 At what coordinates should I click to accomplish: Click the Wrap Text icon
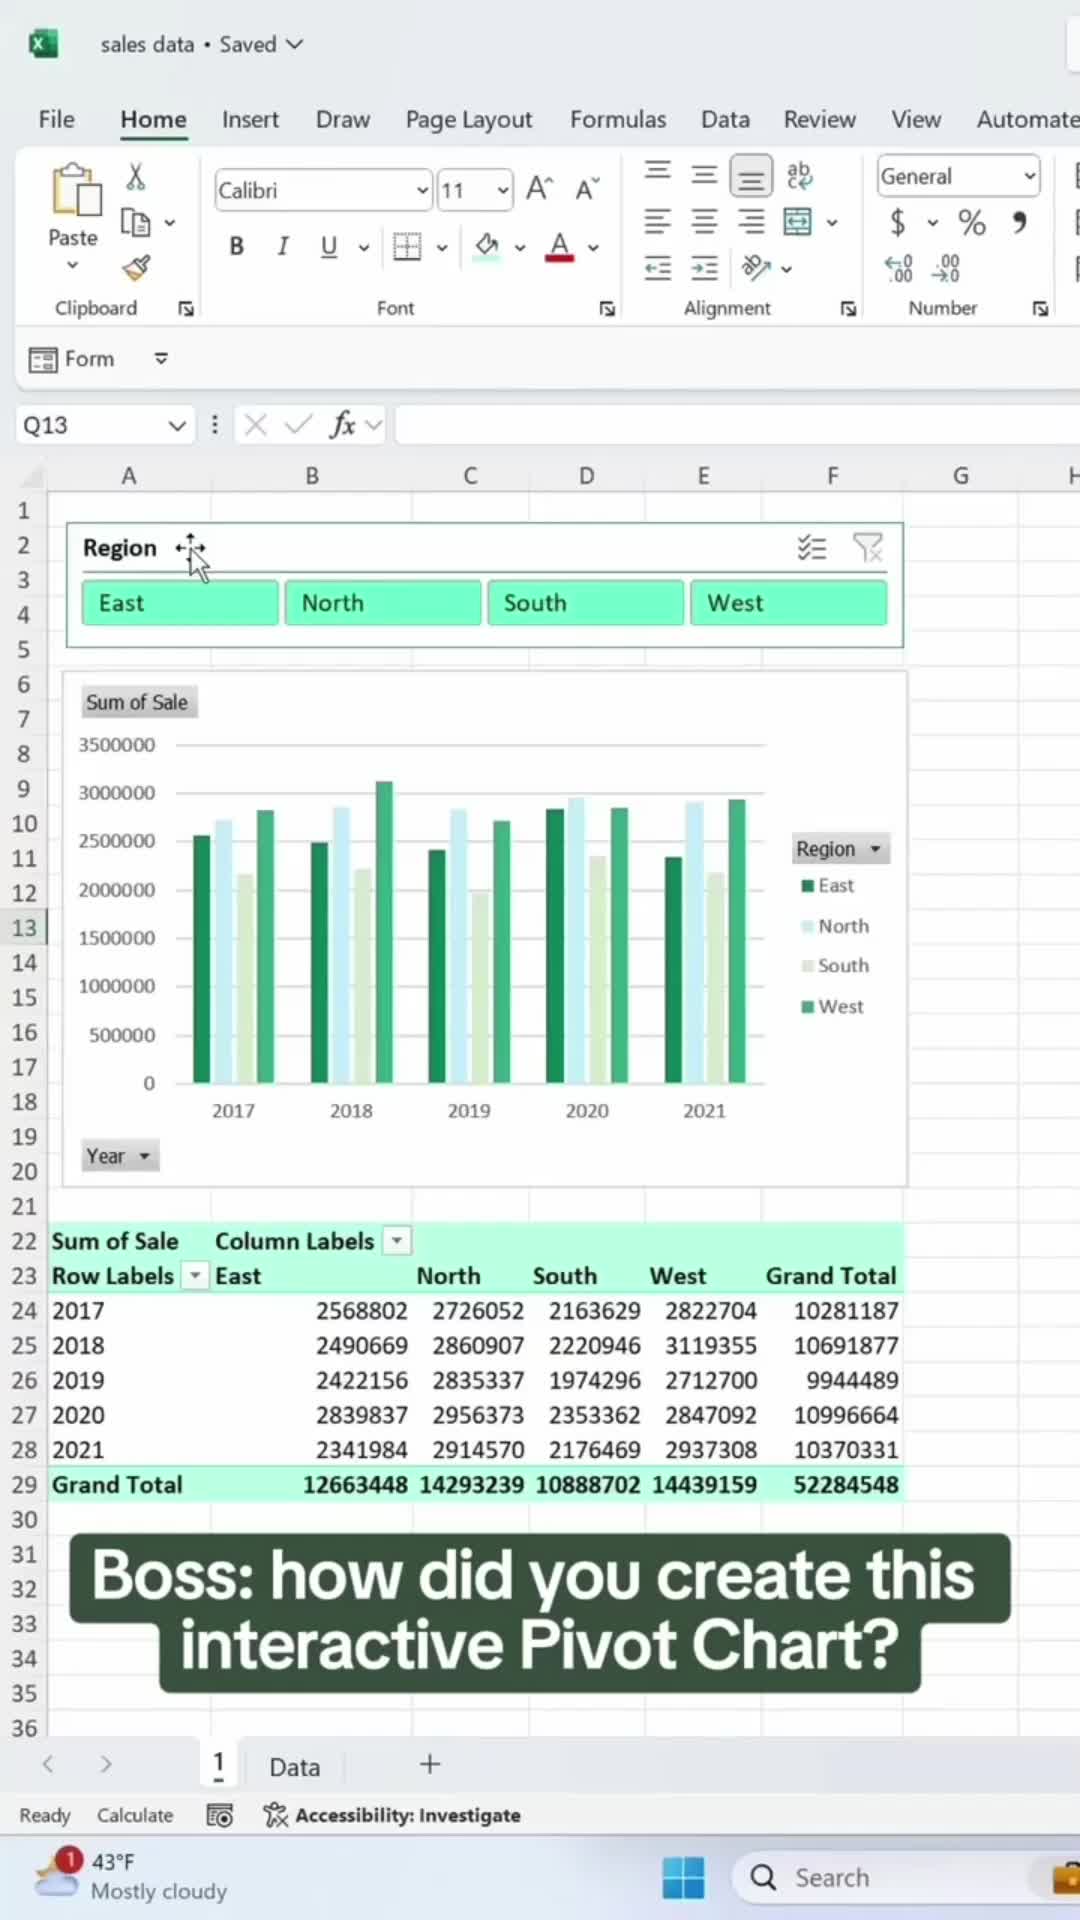pyautogui.click(x=800, y=176)
